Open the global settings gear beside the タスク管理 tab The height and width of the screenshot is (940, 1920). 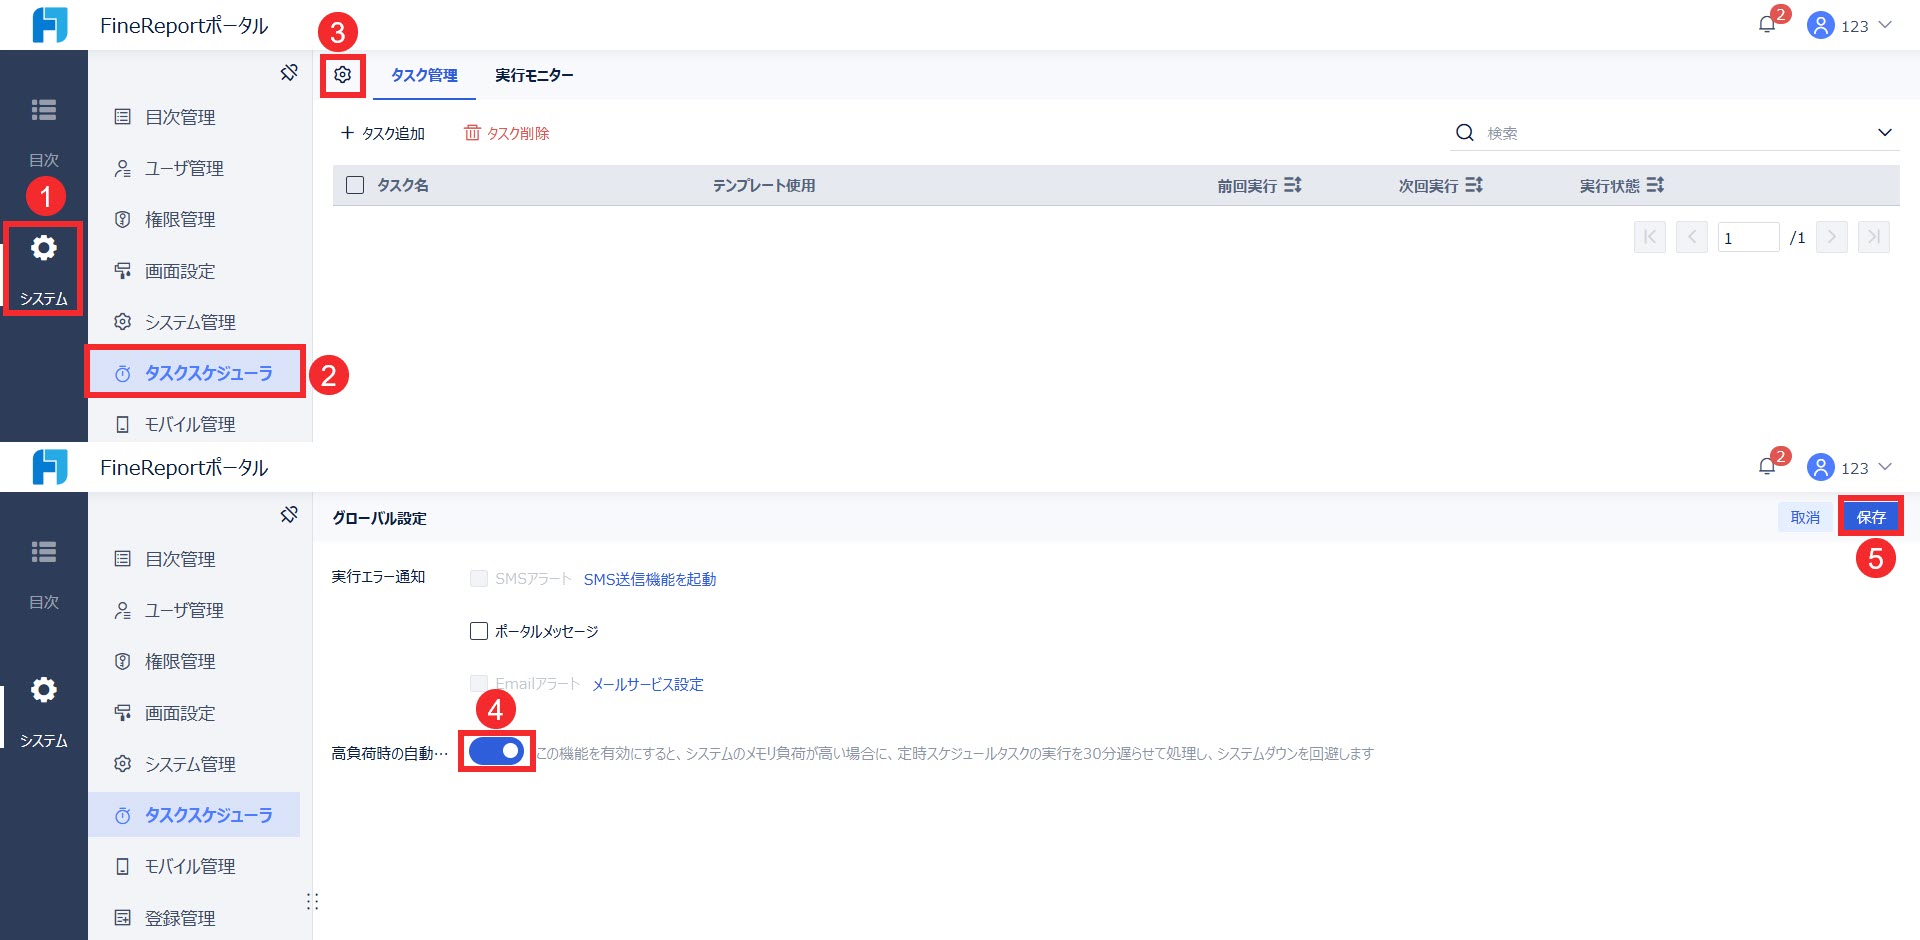(343, 75)
